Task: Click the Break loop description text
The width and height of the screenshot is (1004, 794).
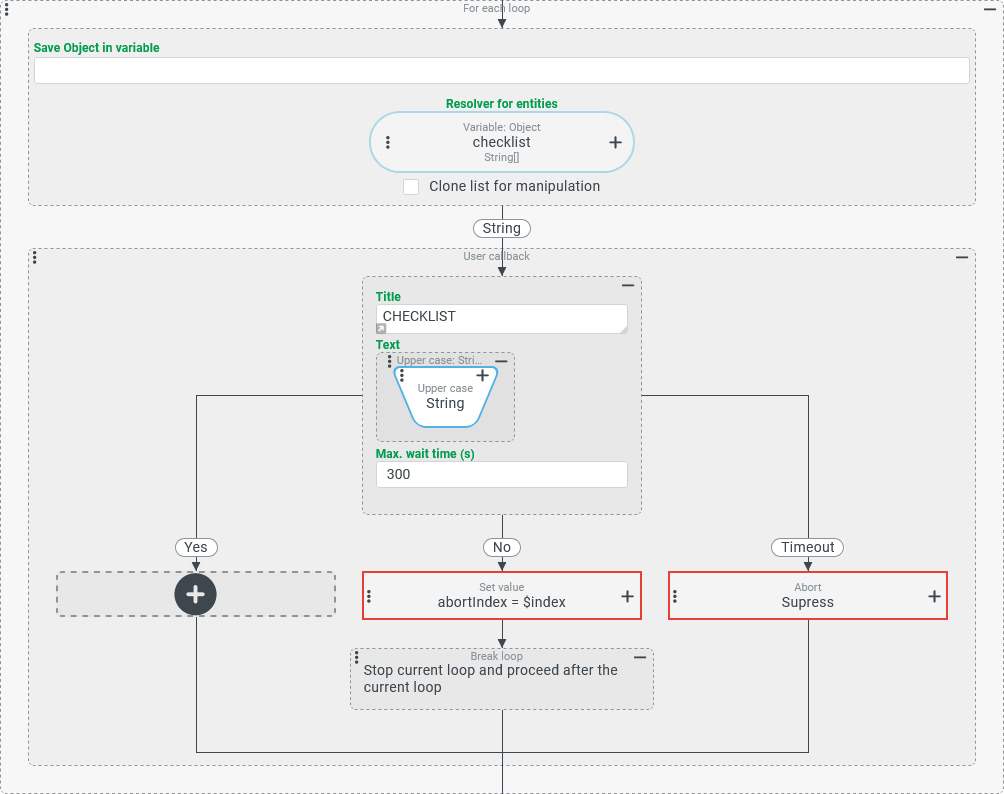Action: coord(490,679)
